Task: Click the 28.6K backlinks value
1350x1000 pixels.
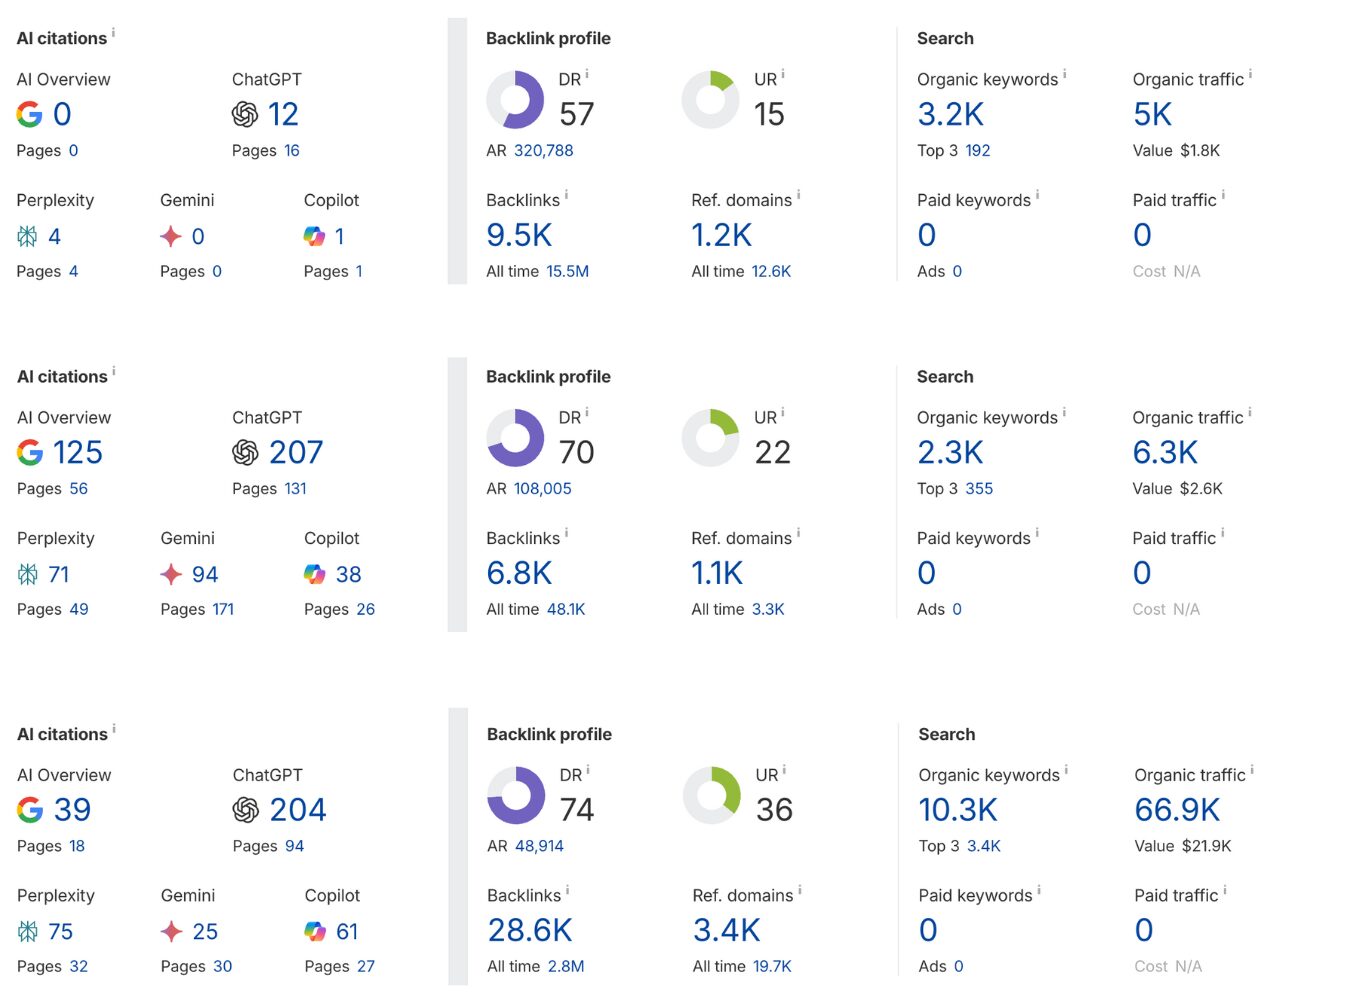Action: click(x=530, y=931)
